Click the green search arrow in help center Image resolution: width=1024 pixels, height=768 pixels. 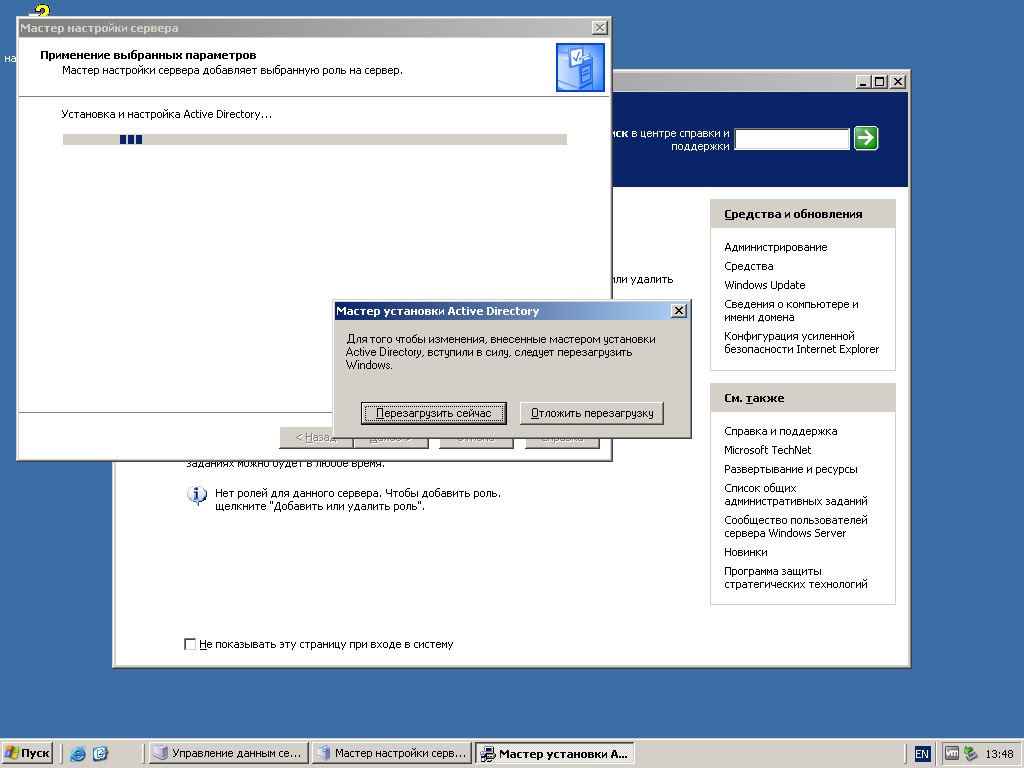coord(866,138)
